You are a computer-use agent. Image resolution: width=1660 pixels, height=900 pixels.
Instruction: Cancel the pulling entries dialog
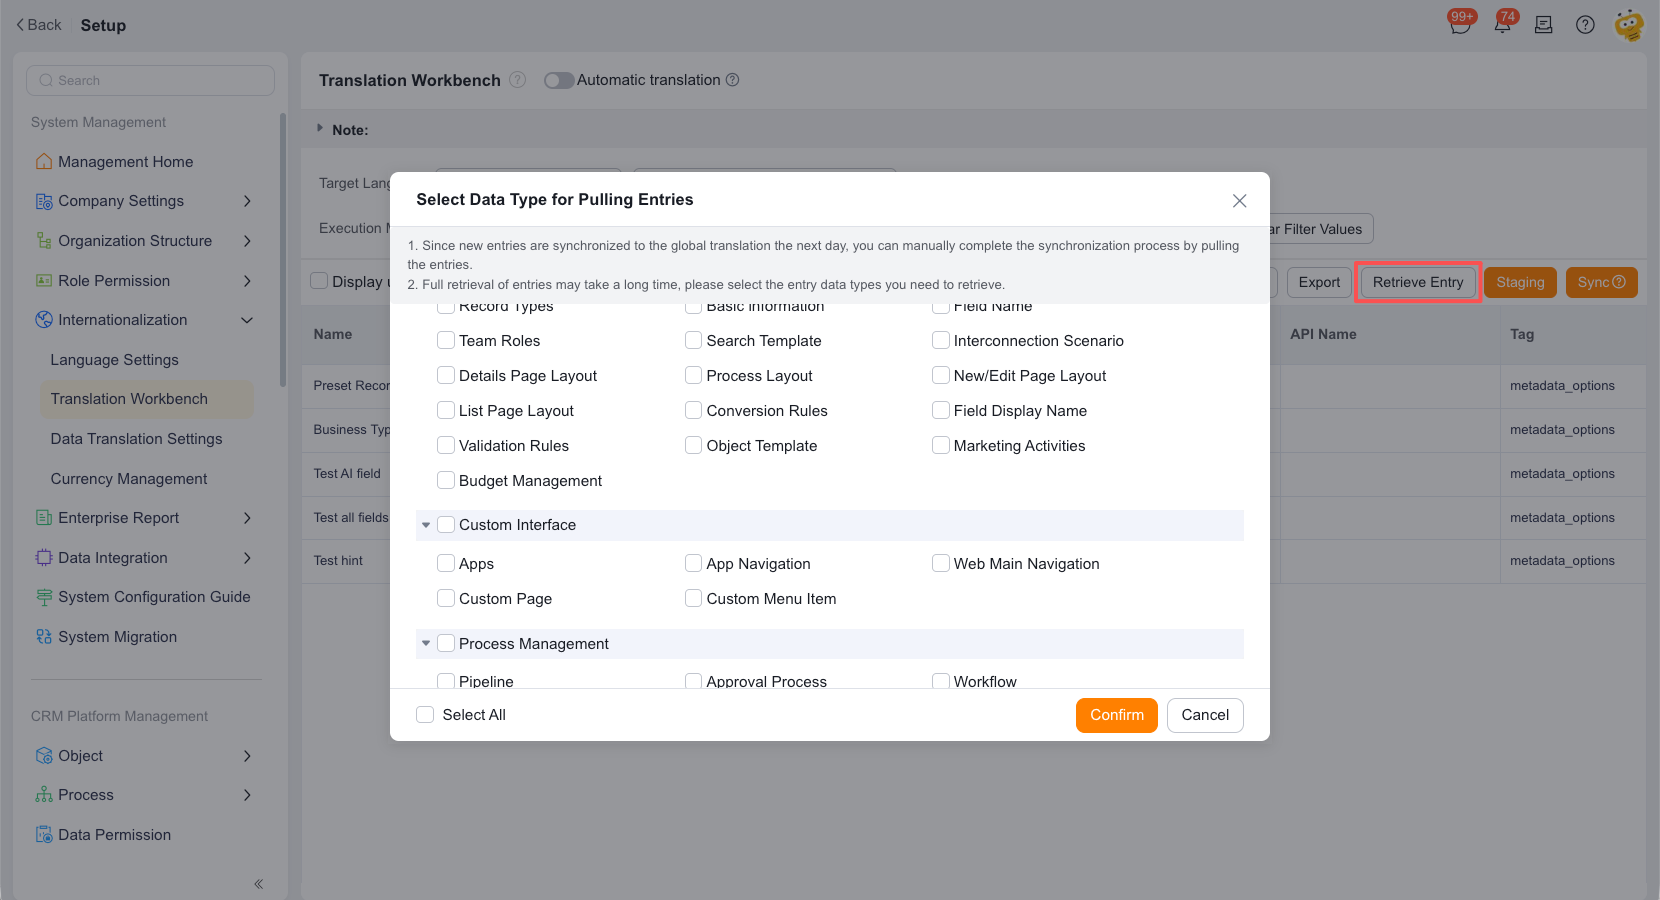tap(1205, 715)
